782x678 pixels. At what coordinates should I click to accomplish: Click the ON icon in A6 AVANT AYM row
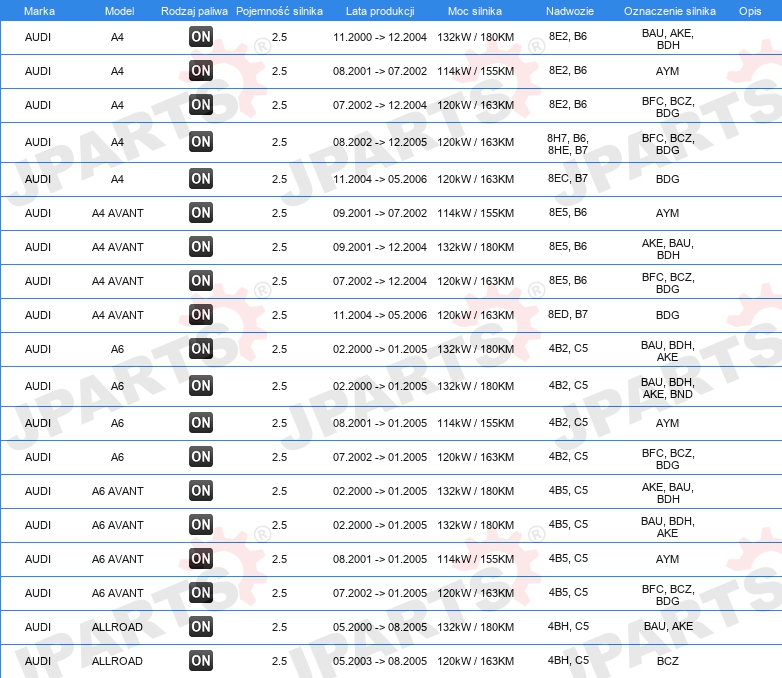pyautogui.click(x=201, y=558)
